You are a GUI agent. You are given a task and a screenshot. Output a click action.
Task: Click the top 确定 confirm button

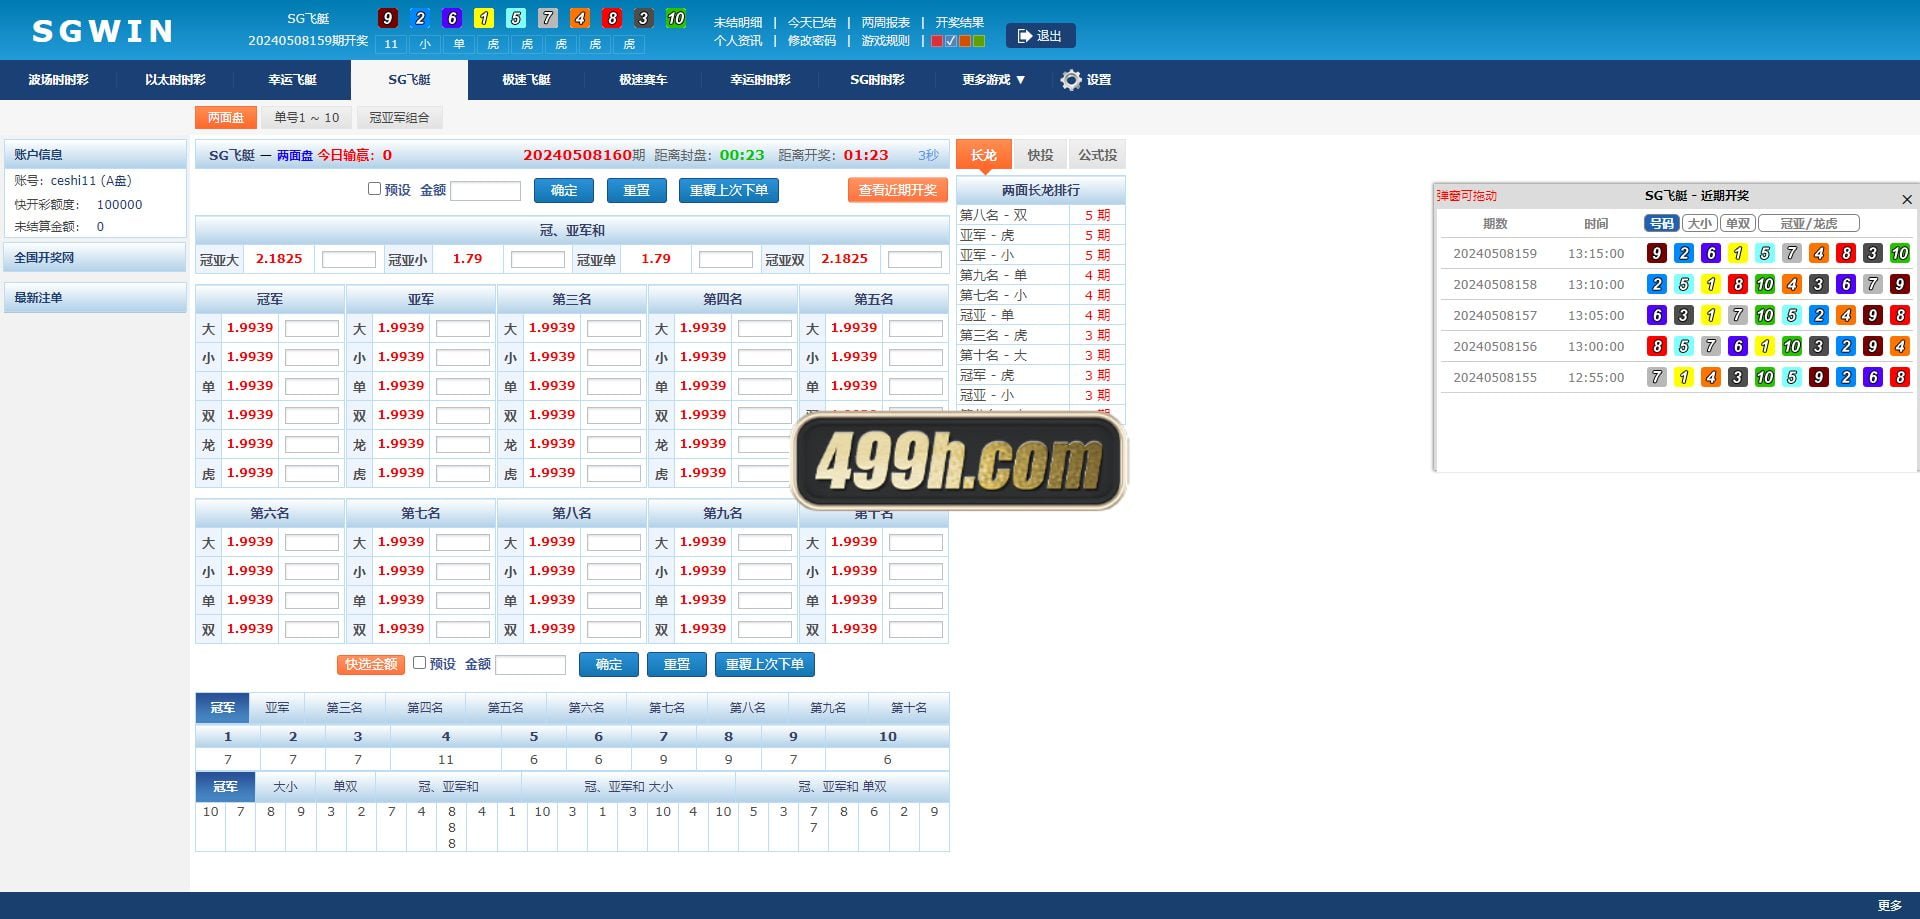564,190
